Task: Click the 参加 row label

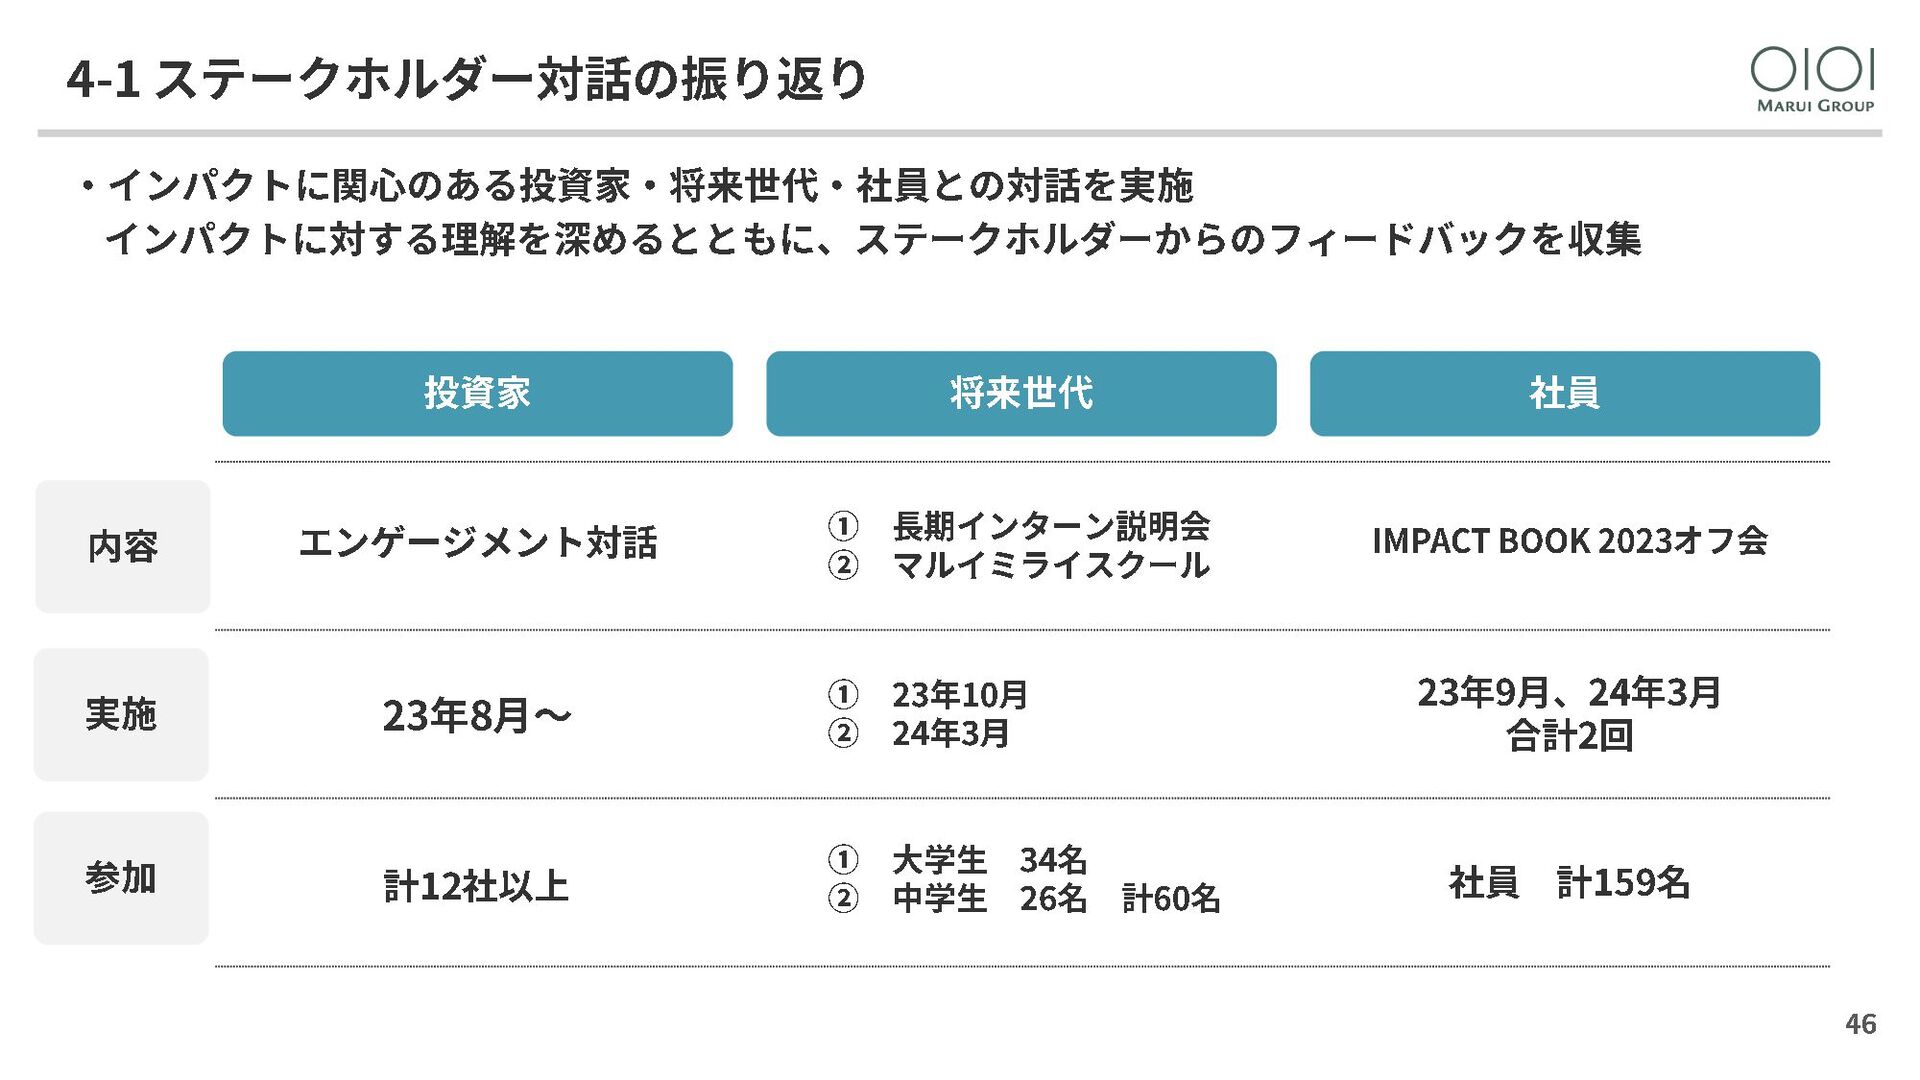Action: [121, 878]
